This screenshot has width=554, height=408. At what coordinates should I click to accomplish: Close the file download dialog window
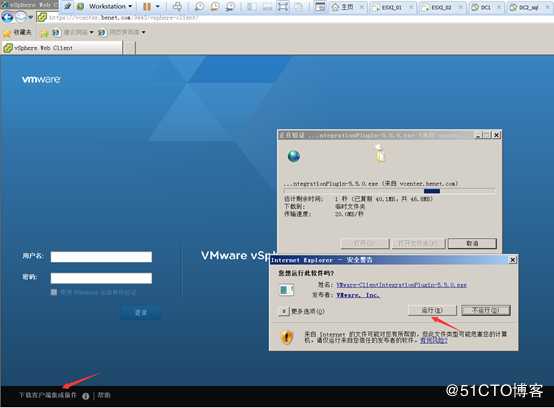tap(496, 135)
